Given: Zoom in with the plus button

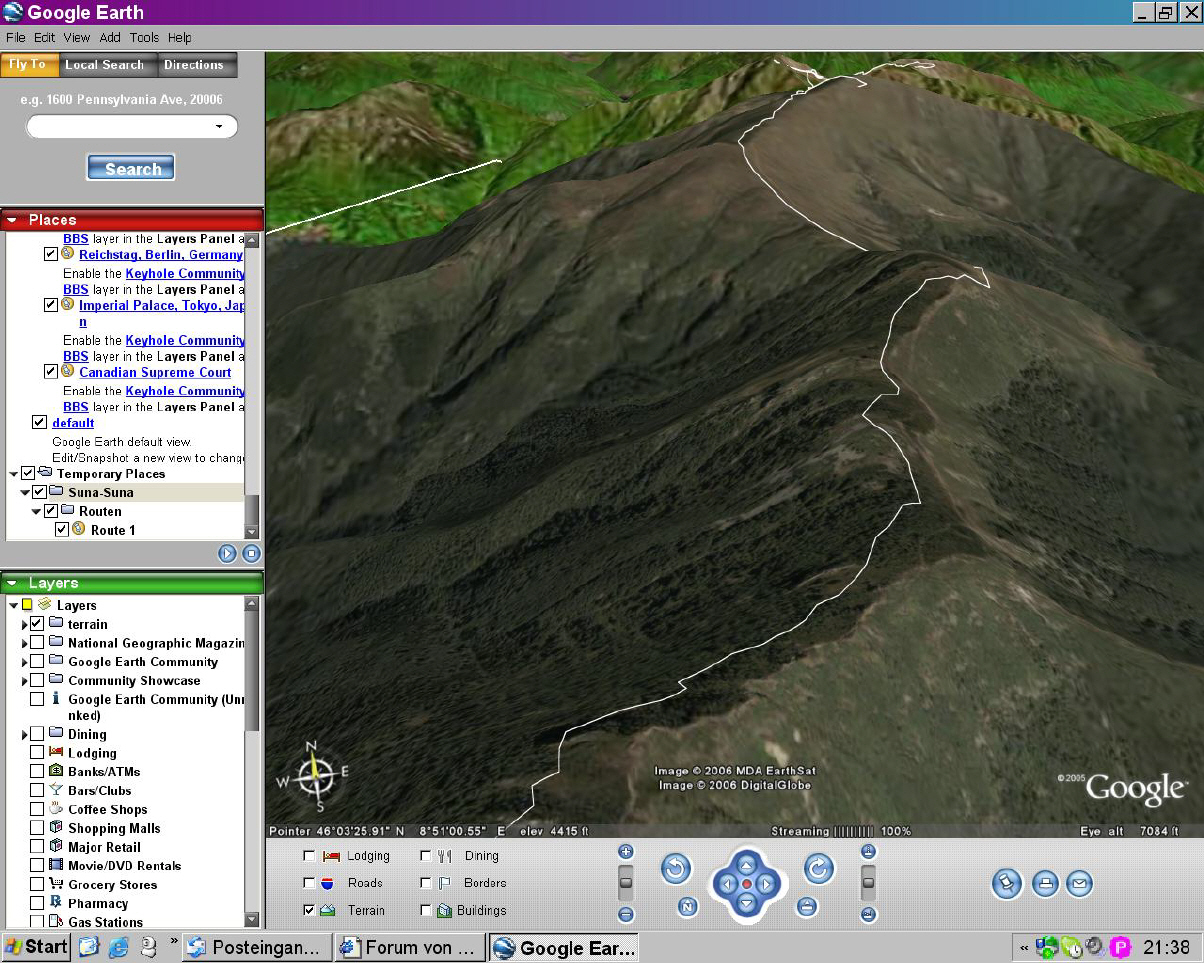Looking at the screenshot, I should click(626, 852).
